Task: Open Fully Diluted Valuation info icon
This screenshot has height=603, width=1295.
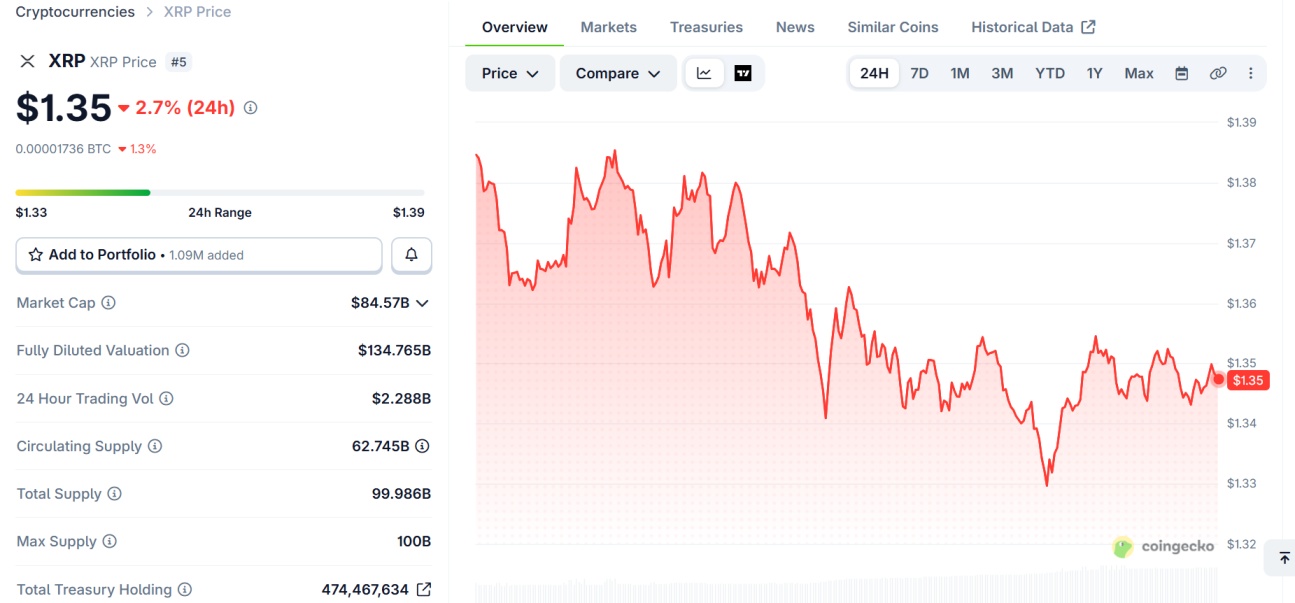Action: pyautogui.click(x=182, y=351)
